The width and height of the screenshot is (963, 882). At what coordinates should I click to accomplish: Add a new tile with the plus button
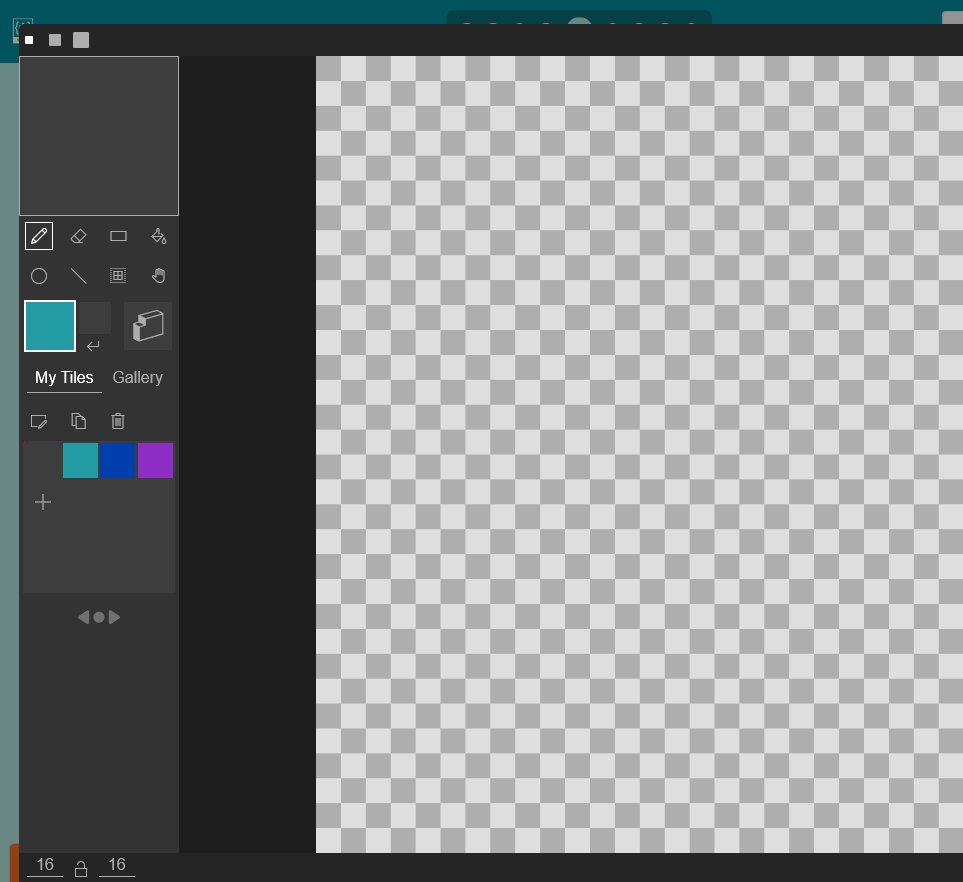[x=43, y=502]
